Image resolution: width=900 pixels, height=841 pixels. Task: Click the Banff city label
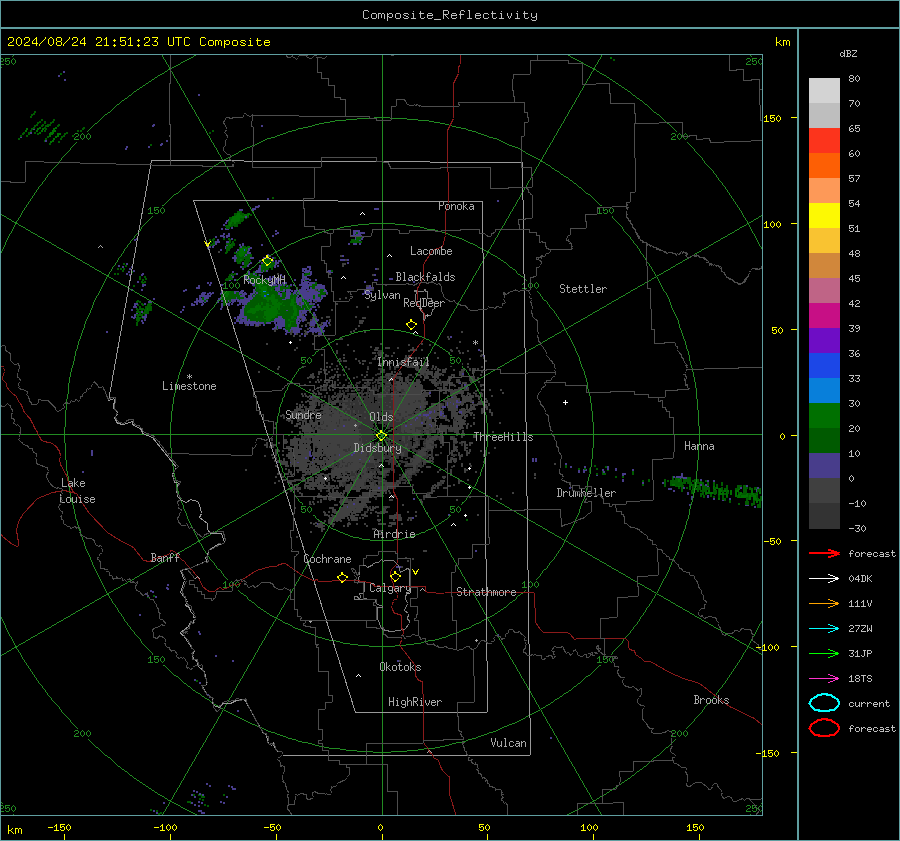(165, 557)
